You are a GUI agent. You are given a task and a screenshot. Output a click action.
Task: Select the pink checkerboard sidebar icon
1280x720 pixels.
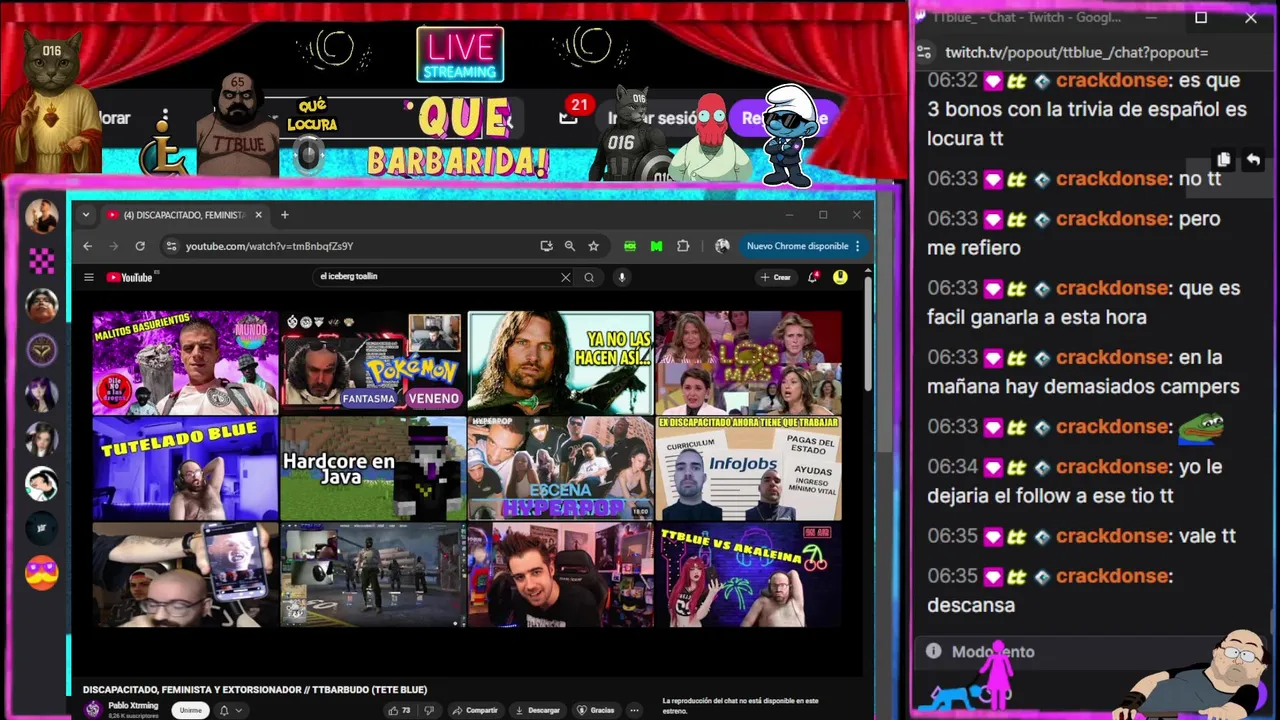click(41, 262)
